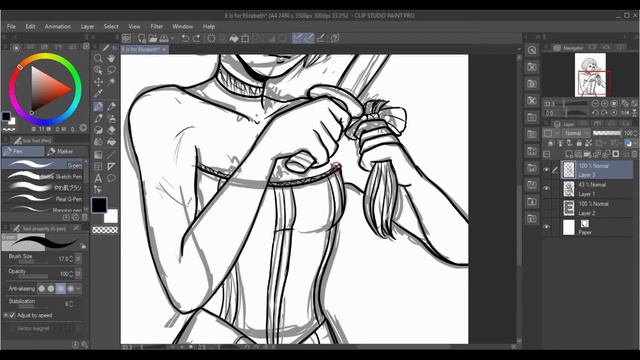Click the Open file icon in command bar
The height and width of the screenshot is (360, 640).
coord(153,38)
